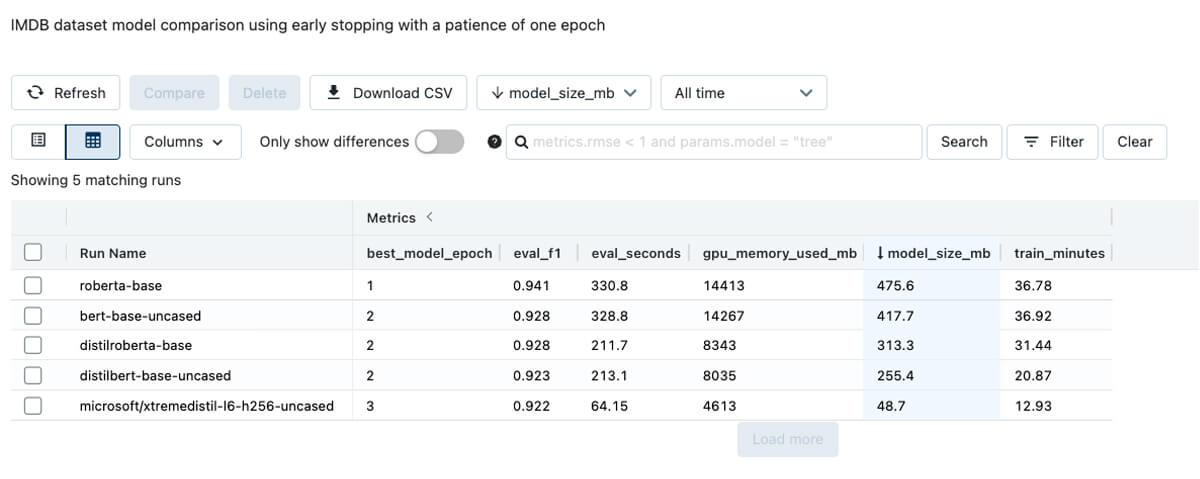Click the search magnifier icon

tap(521, 142)
